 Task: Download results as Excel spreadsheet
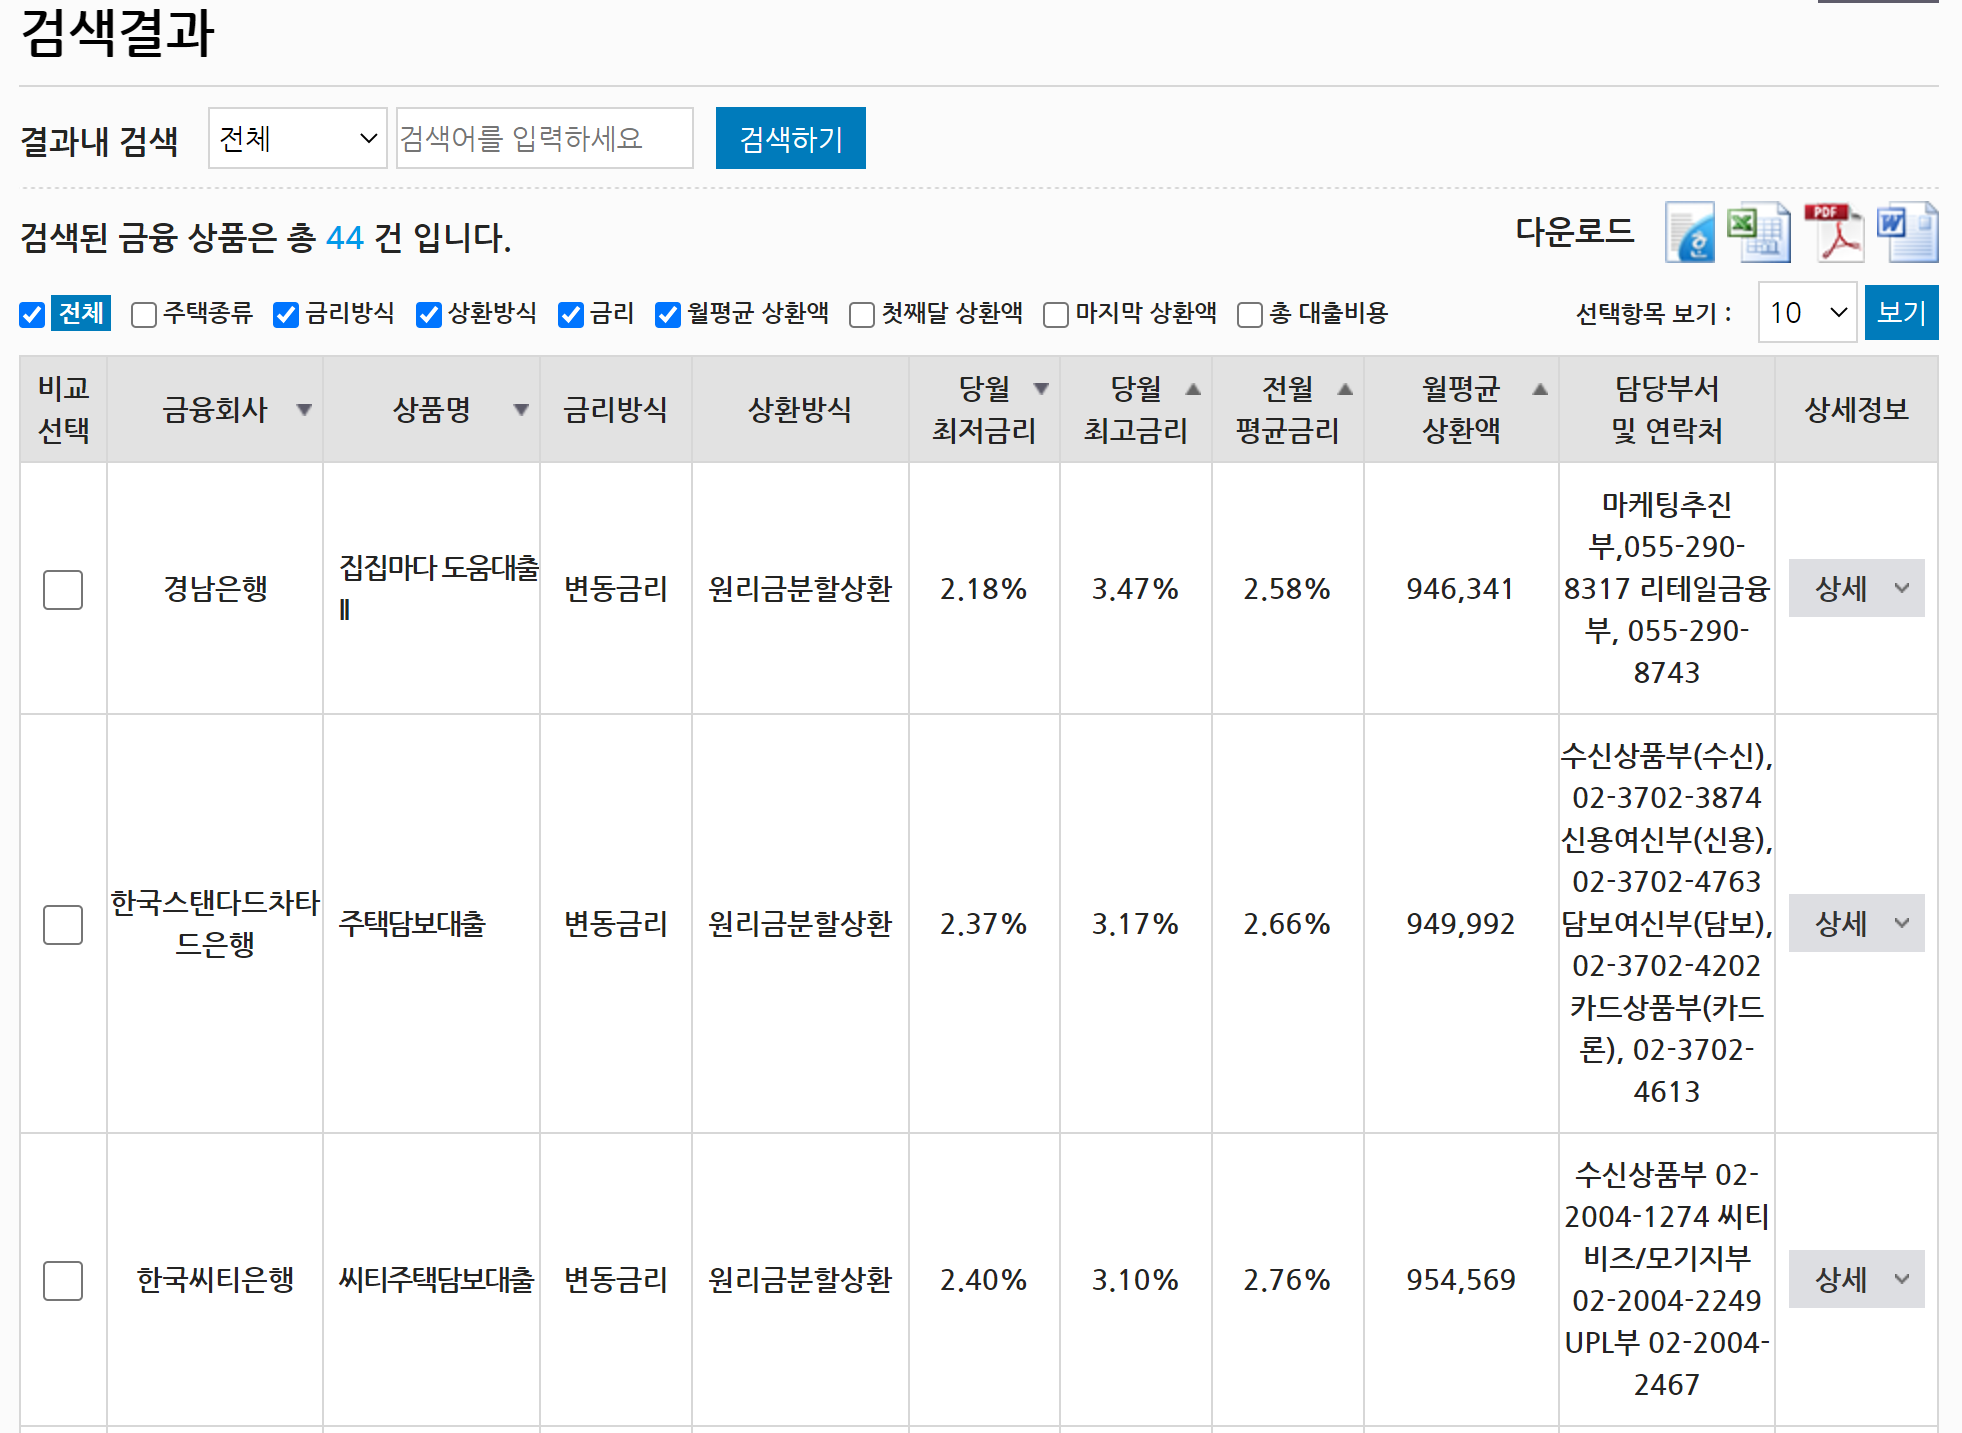(1758, 233)
